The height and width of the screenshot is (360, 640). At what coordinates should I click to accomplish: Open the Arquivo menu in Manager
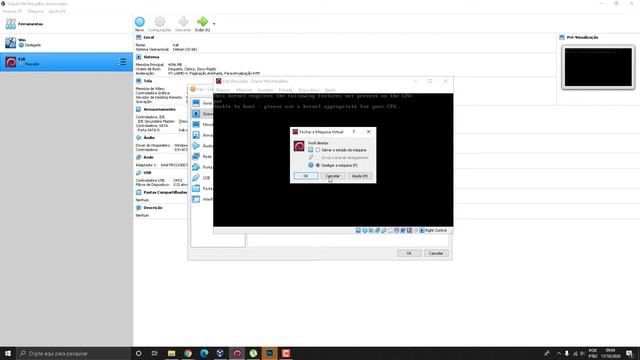[x=12, y=11]
